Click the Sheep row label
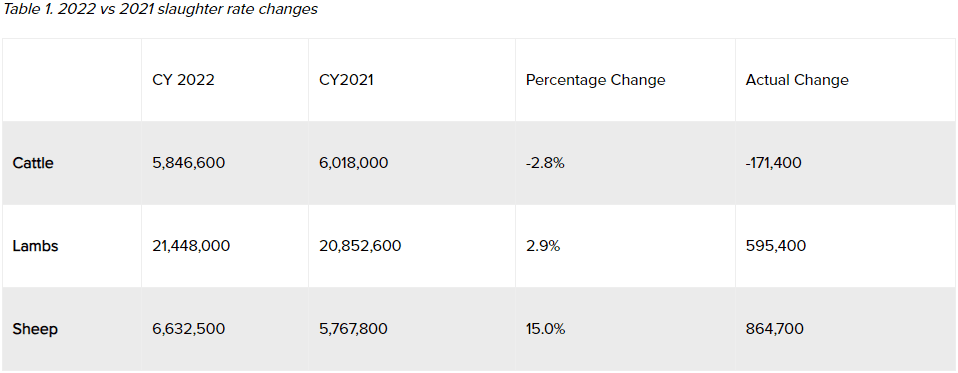The image size is (958, 373). click(x=35, y=329)
